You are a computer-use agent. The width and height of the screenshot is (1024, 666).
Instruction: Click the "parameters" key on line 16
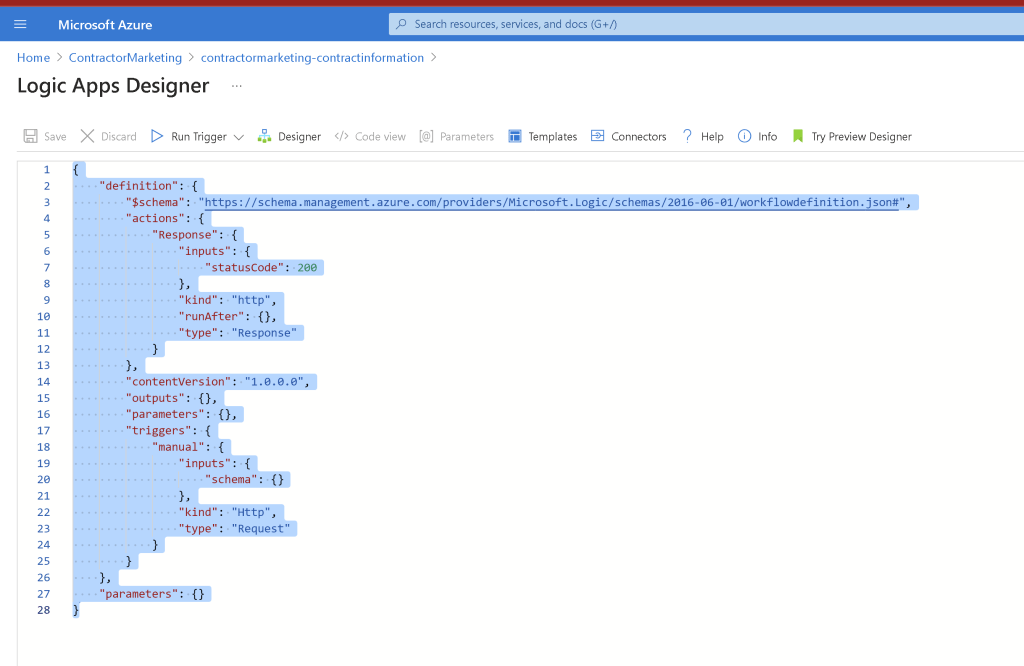point(165,415)
